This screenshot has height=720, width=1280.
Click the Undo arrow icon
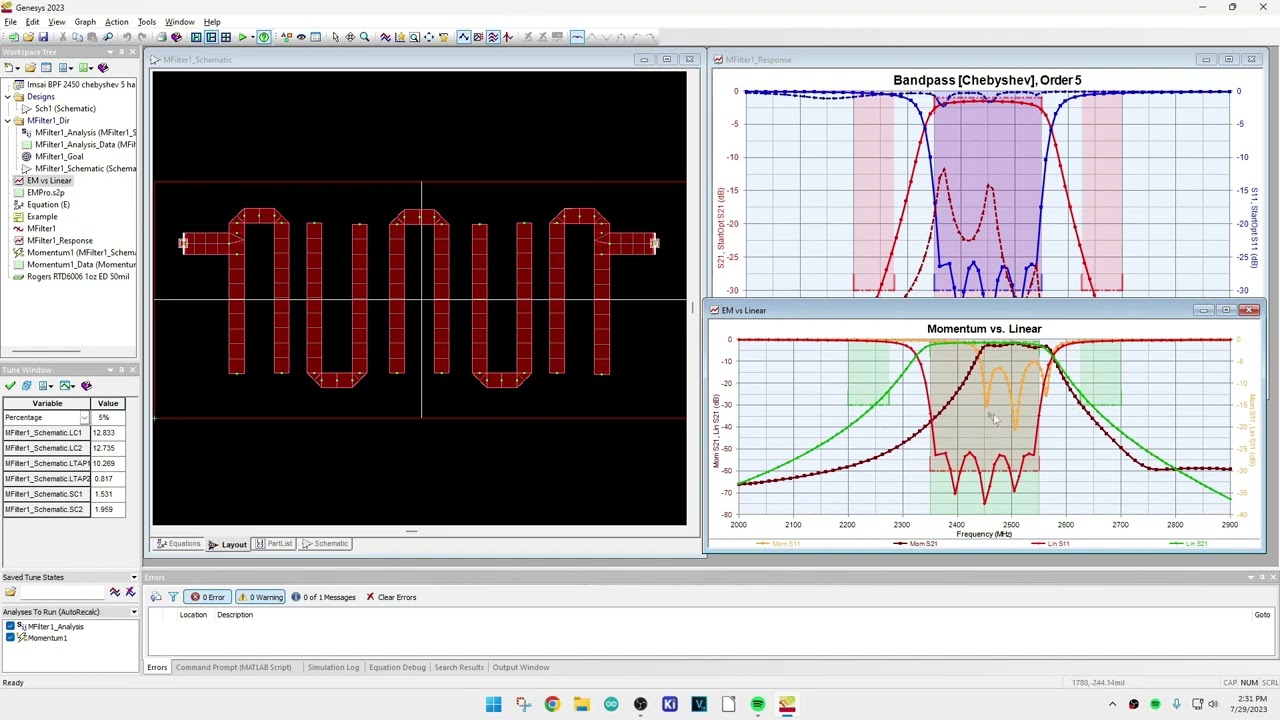(x=127, y=37)
